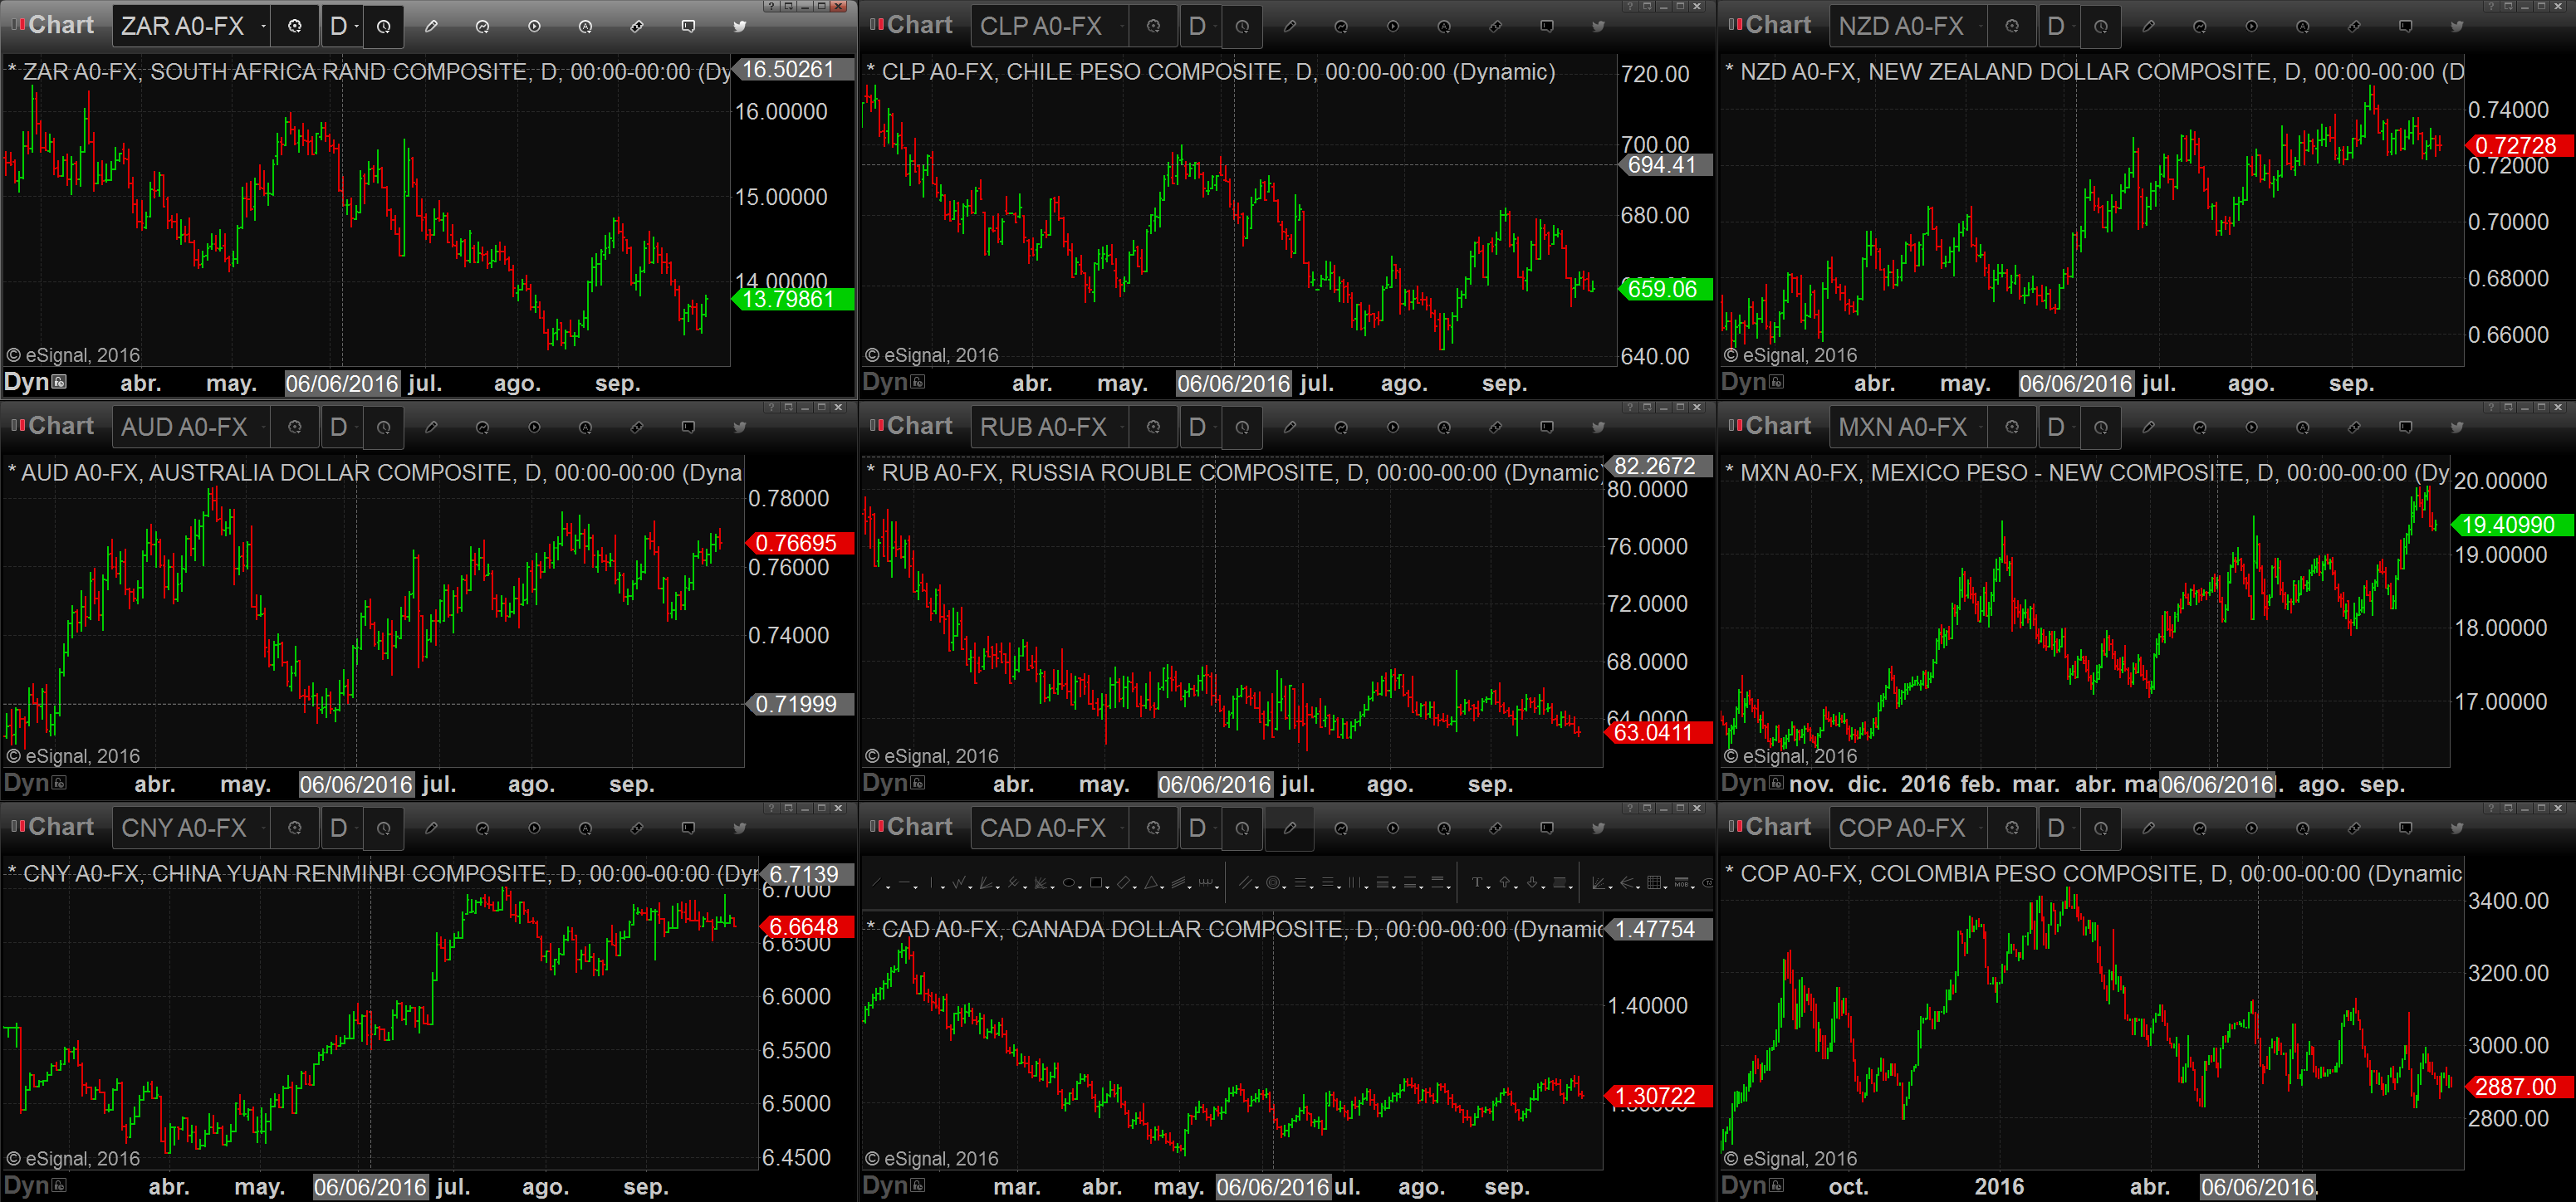Viewport: 2576px width, 1202px height.
Task: Open the studies icon in AUD chart
Action: [x=482, y=427]
